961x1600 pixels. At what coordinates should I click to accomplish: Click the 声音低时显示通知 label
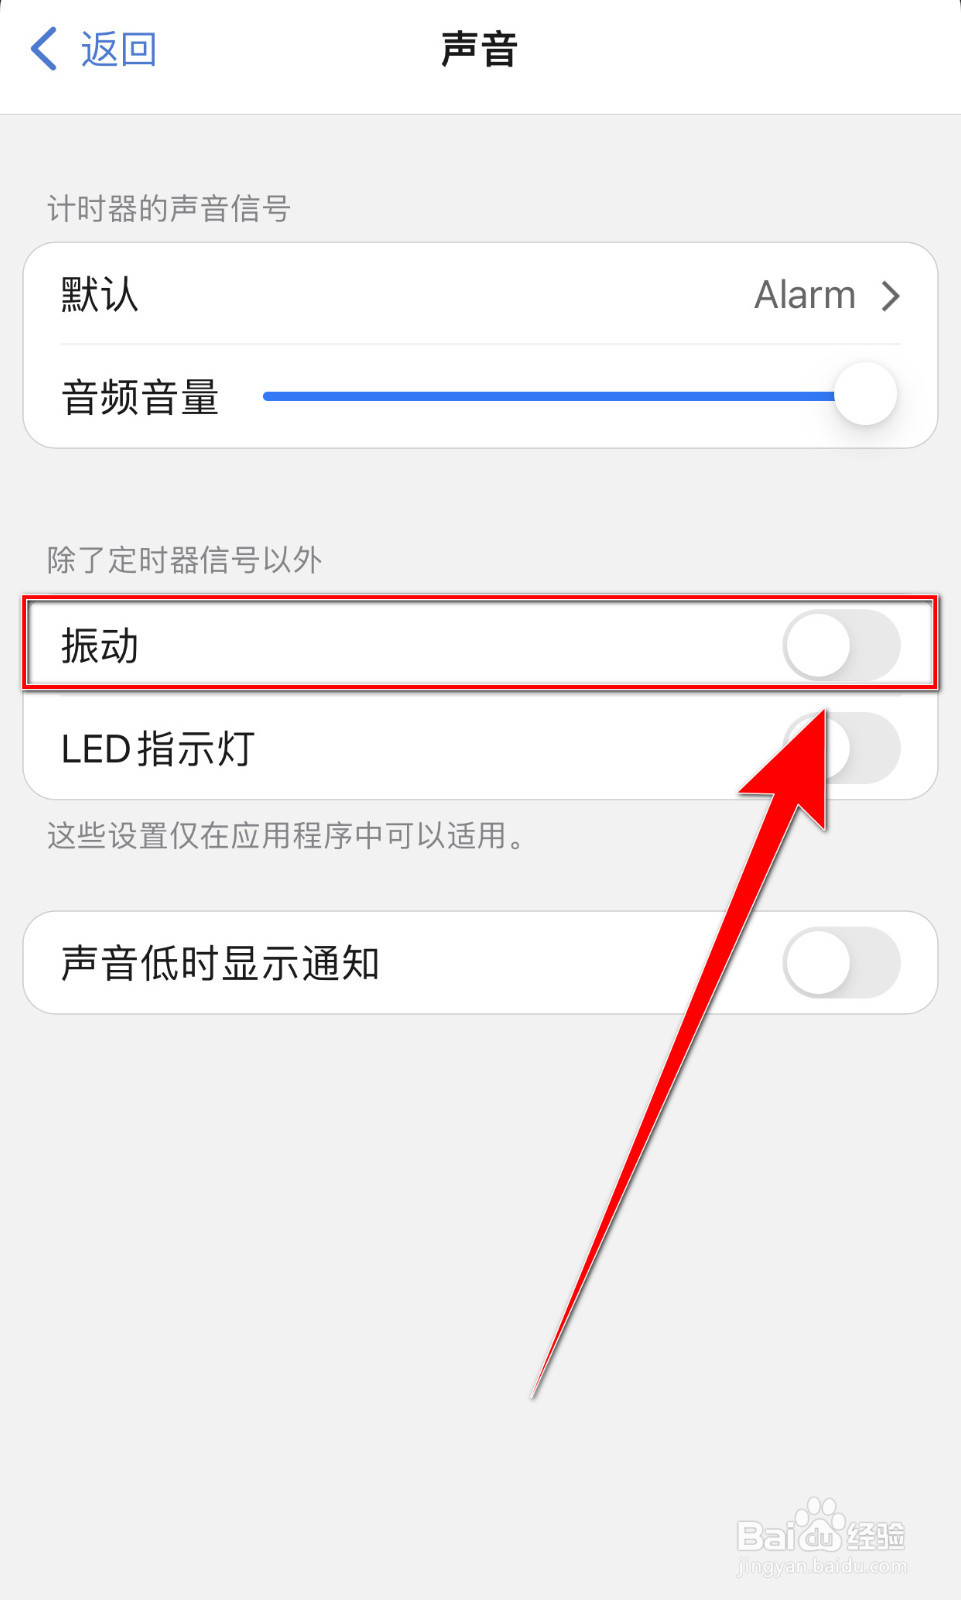point(220,963)
